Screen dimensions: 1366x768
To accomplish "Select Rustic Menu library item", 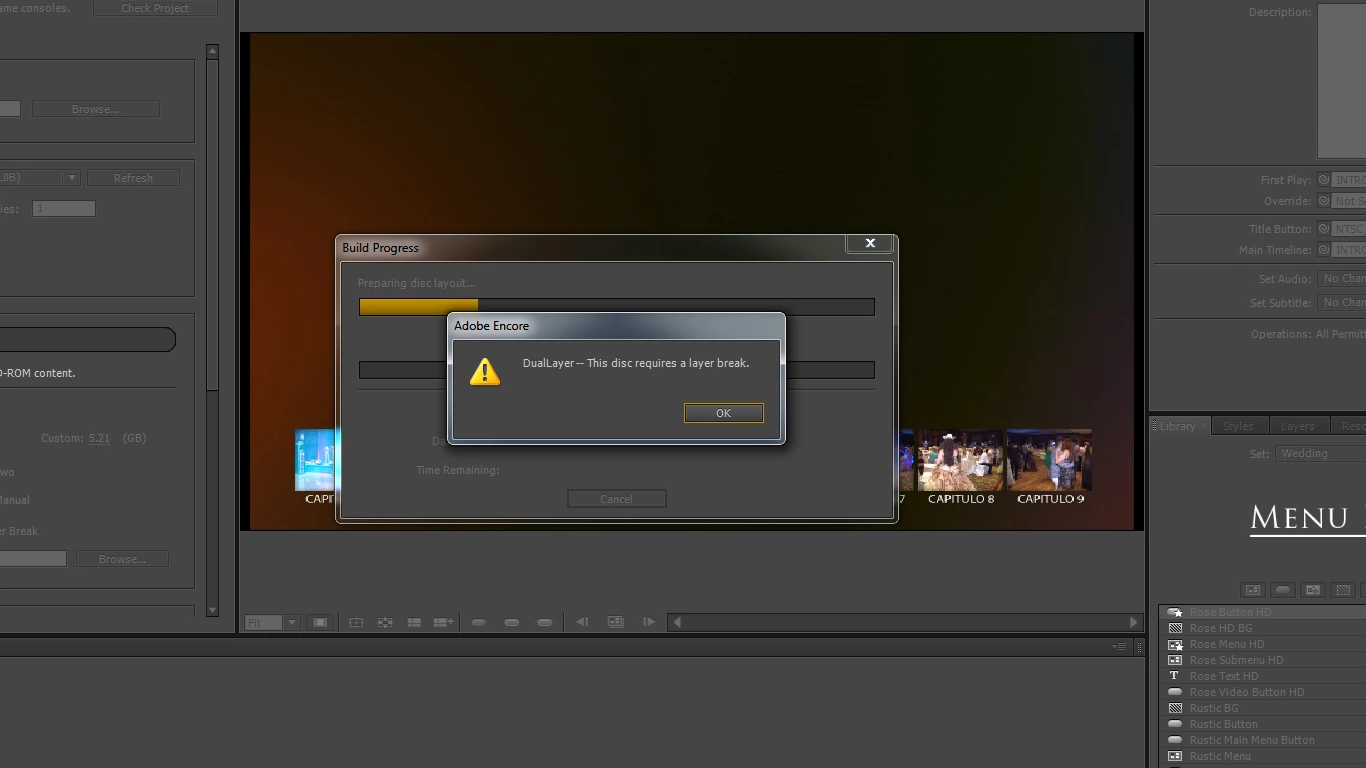I will point(1262,756).
